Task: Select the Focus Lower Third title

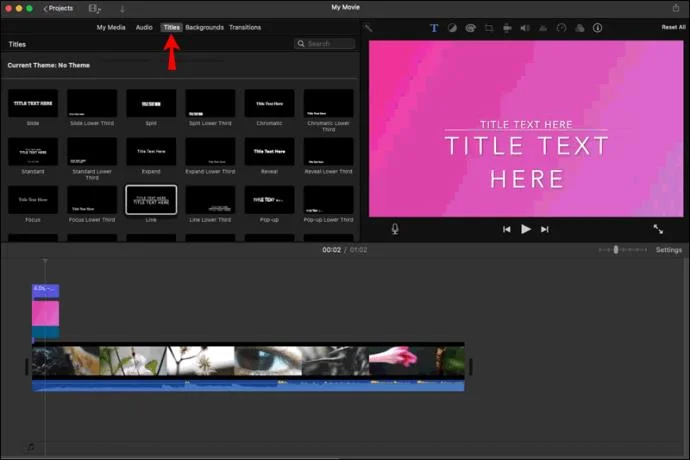Action: (x=92, y=199)
